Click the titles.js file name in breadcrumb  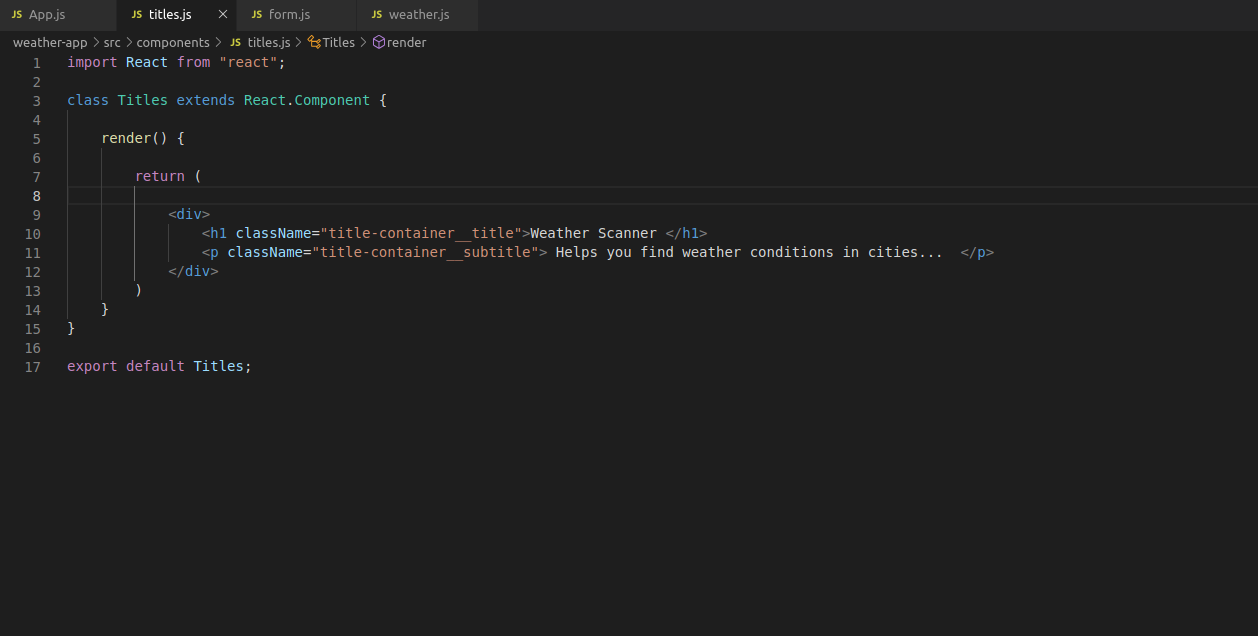pyautogui.click(x=268, y=43)
